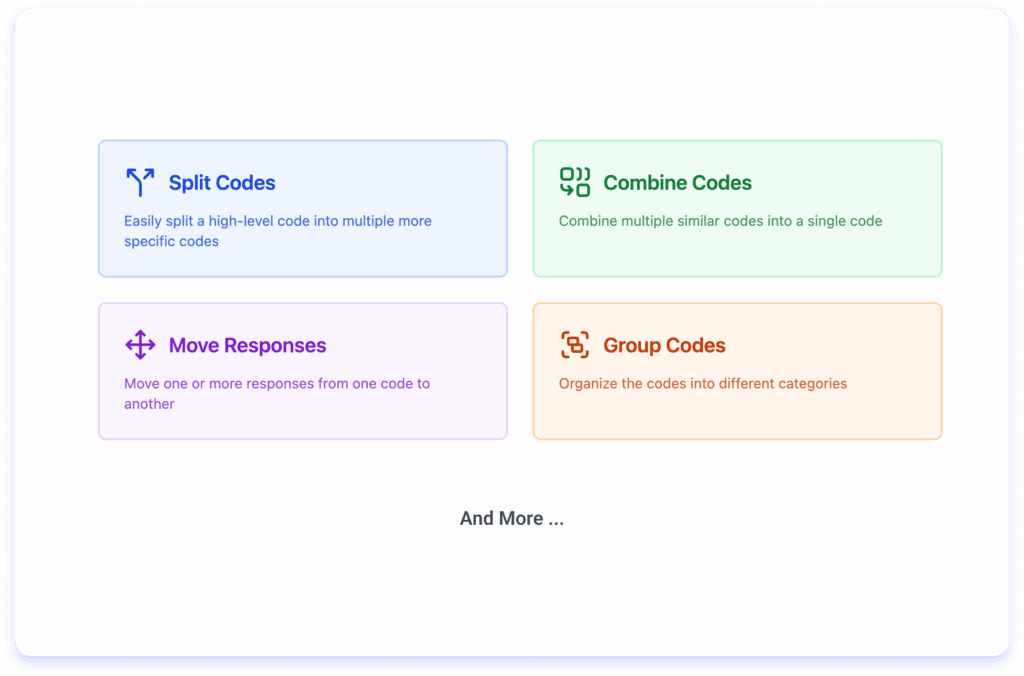Click the Split Codes branching arrows icon

[140, 182]
